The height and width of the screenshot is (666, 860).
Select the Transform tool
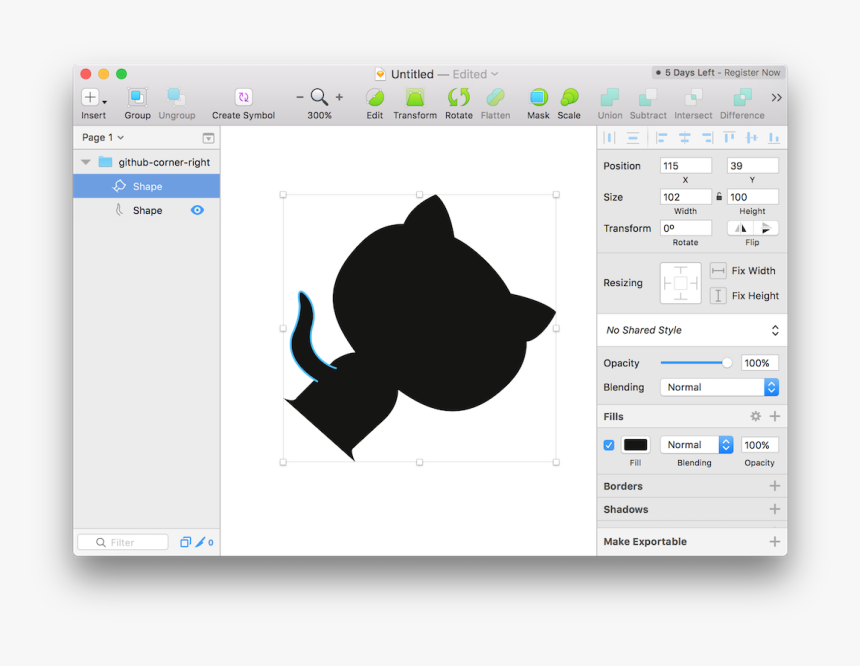(x=415, y=97)
